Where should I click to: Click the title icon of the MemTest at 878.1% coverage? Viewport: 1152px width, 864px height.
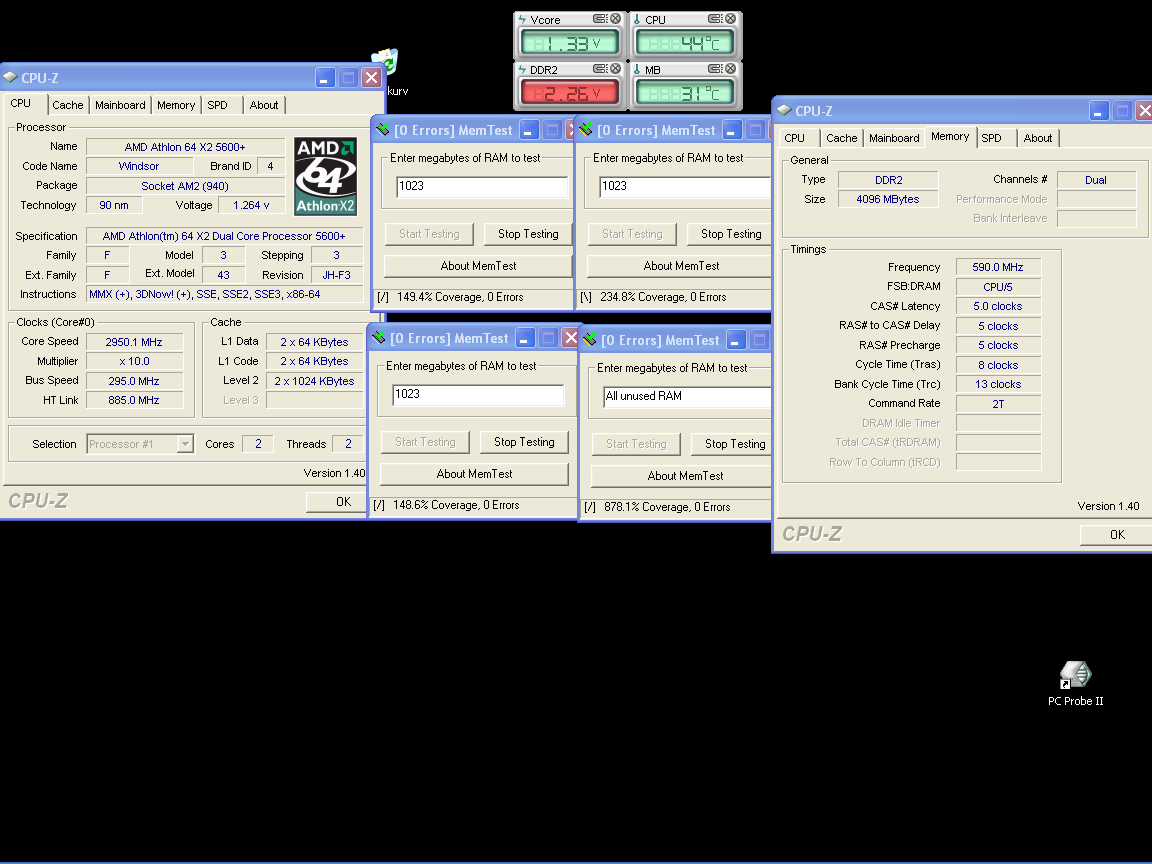(589, 339)
